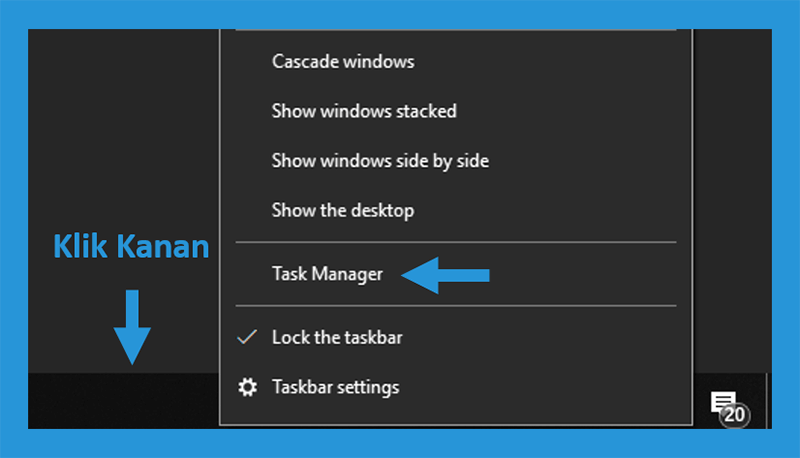Viewport: 800px width, 458px height.
Task: Click the separator line above Task Manager
Action: click(x=456, y=242)
